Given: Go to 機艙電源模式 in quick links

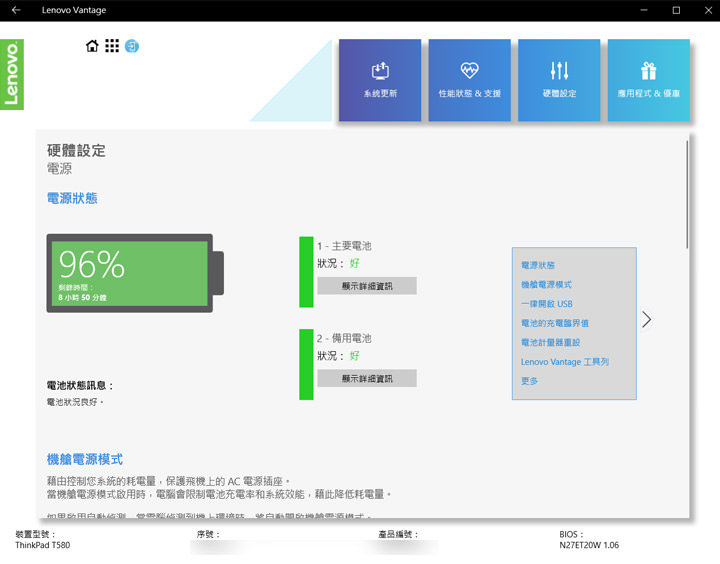Looking at the screenshot, I should click(x=546, y=285).
